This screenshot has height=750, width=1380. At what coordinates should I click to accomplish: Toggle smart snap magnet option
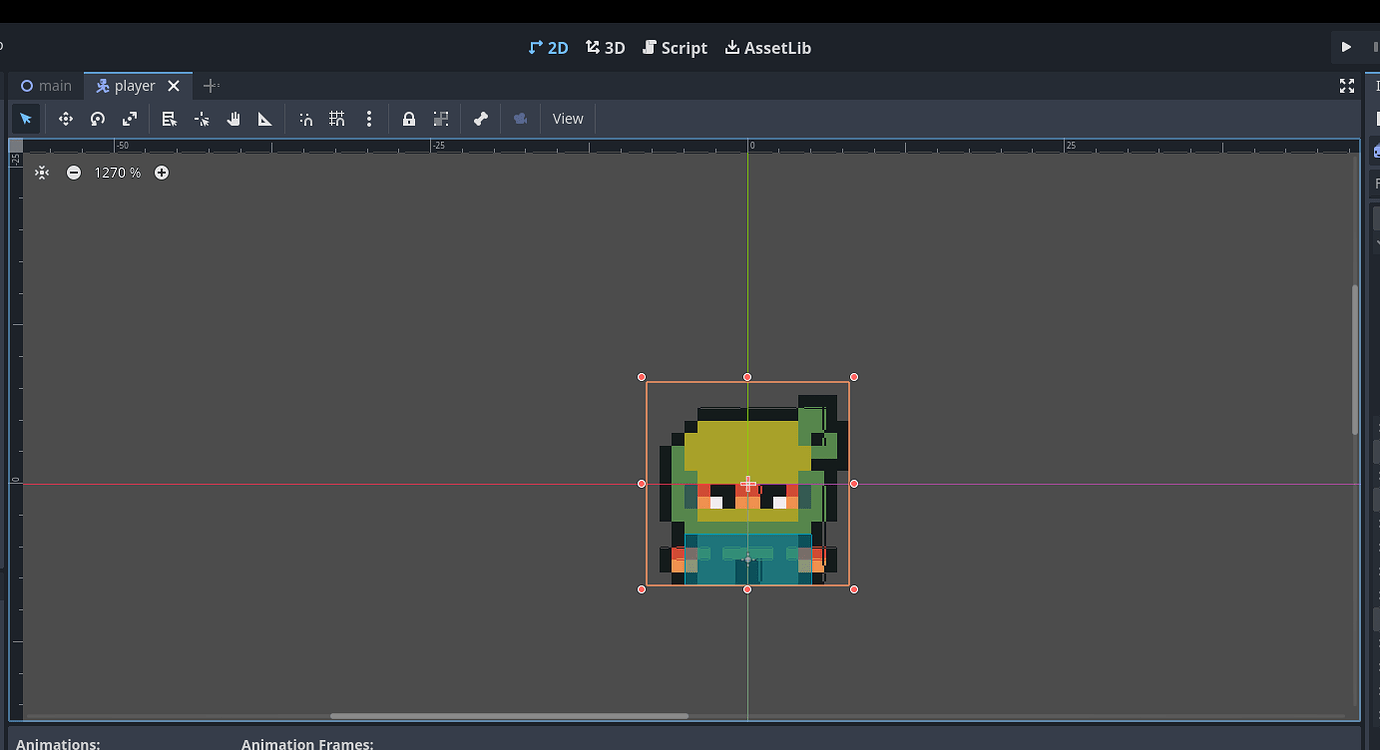pos(305,119)
